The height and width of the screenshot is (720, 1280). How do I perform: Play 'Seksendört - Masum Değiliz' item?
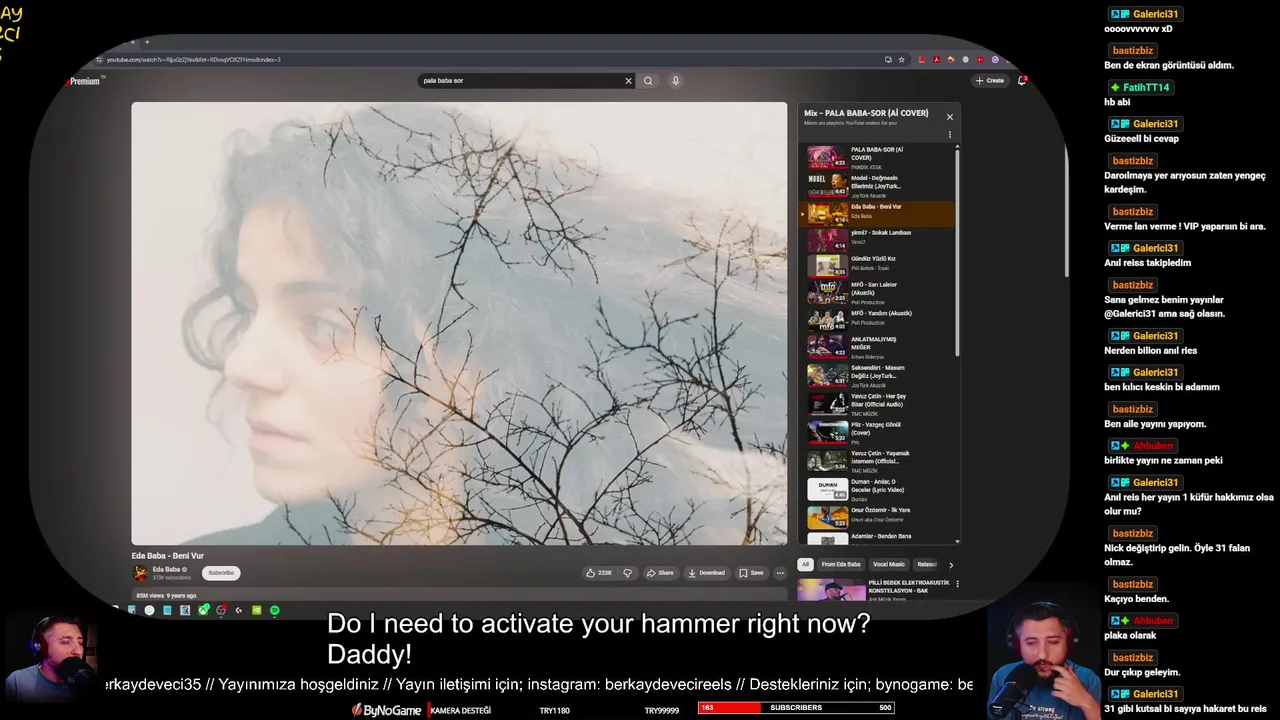(x=877, y=375)
